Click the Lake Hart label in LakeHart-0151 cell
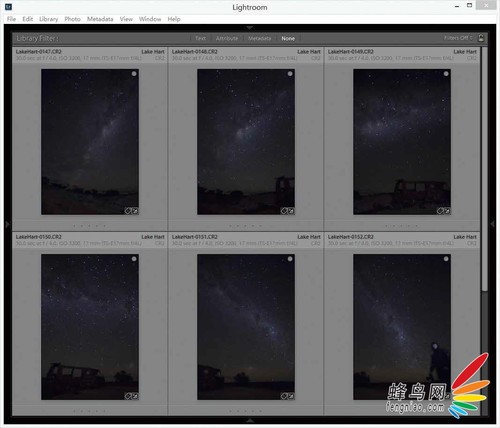The width and height of the screenshot is (500, 428). [x=309, y=237]
